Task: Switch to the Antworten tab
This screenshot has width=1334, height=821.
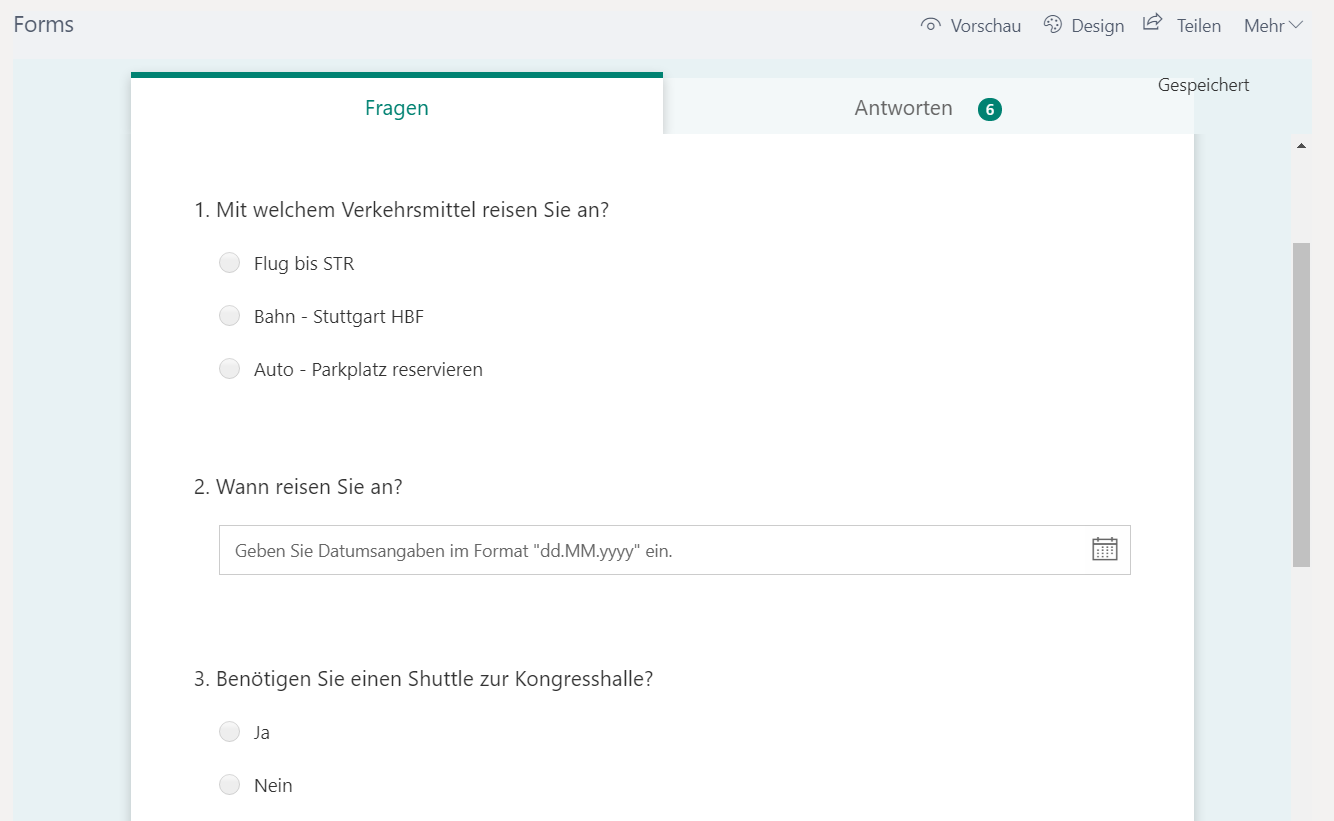Action: click(928, 108)
